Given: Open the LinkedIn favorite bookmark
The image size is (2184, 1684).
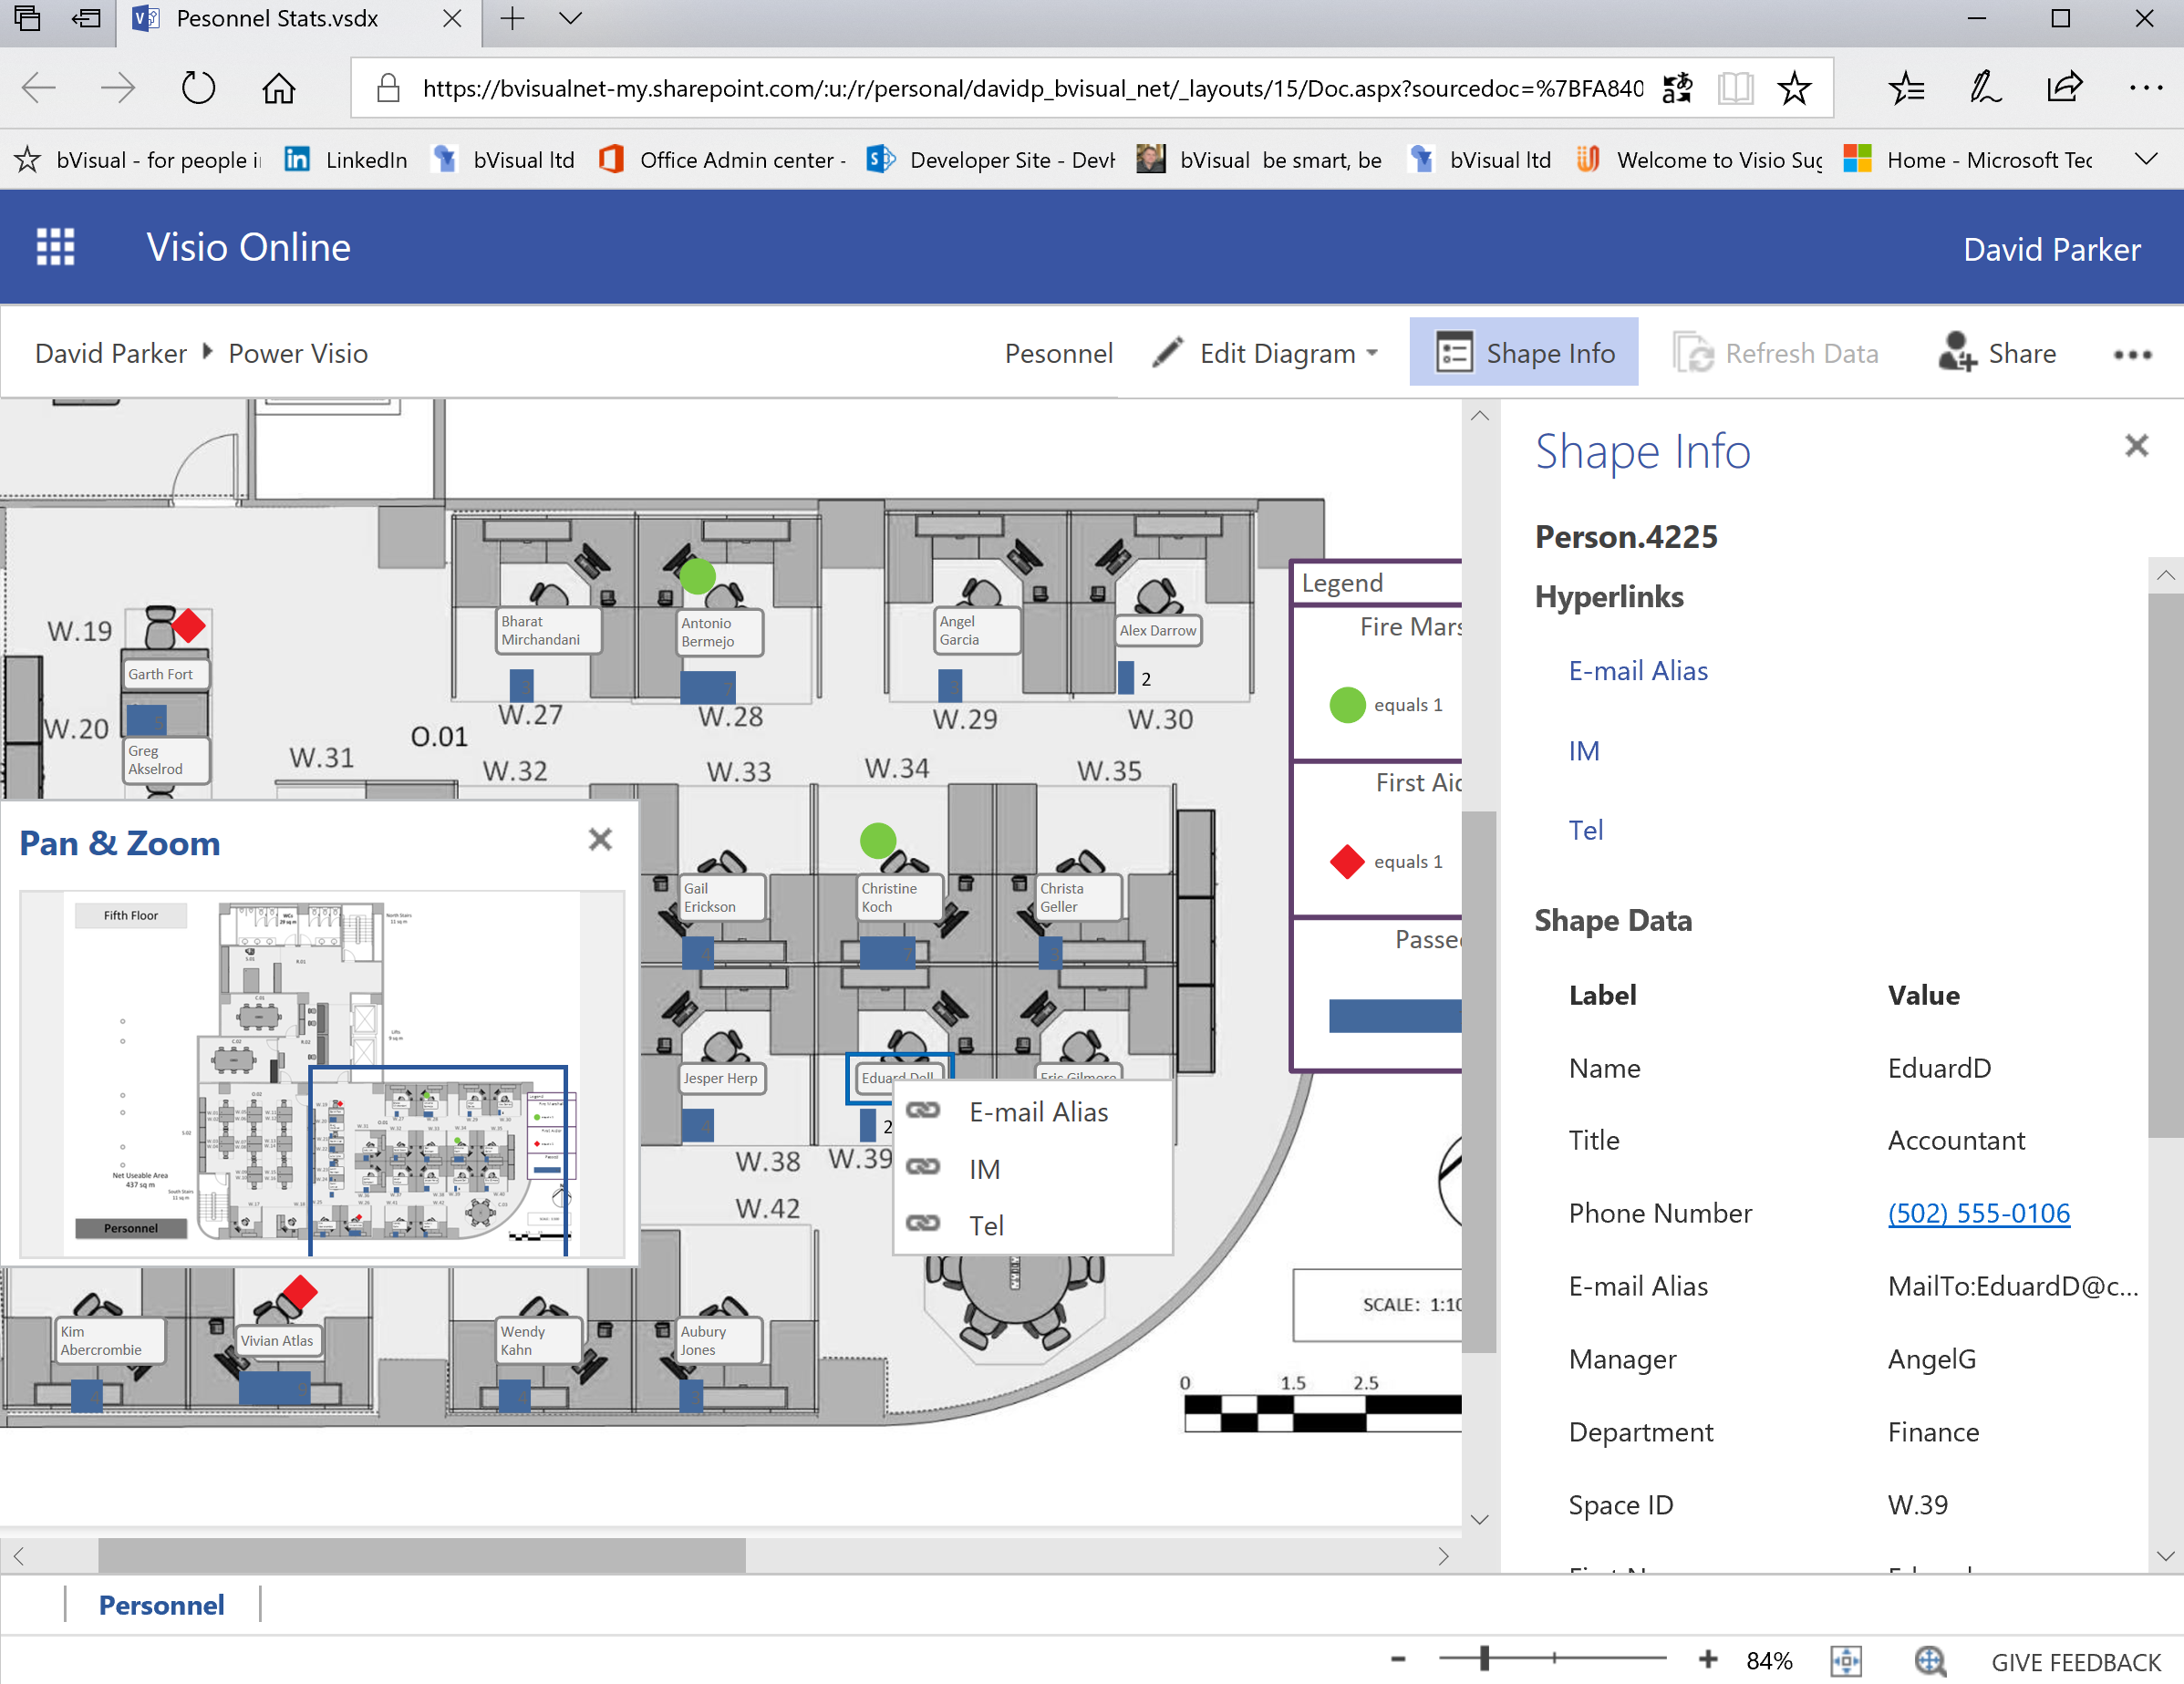Looking at the screenshot, I should click(x=347, y=159).
